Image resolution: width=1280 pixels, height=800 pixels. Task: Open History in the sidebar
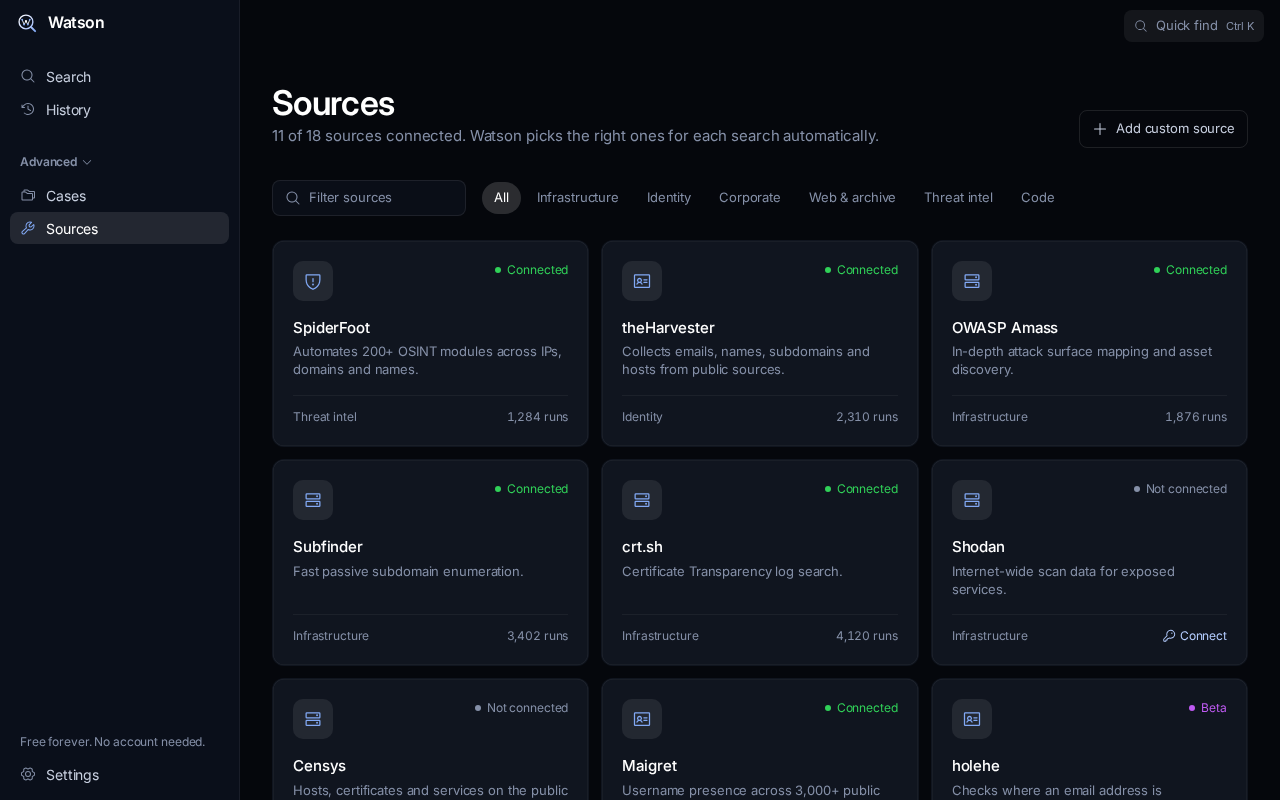pyautogui.click(x=119, y=110)
